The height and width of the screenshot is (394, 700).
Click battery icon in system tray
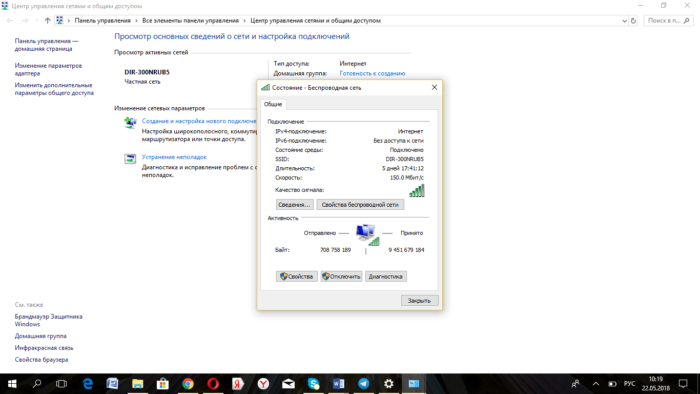point(612,384)
